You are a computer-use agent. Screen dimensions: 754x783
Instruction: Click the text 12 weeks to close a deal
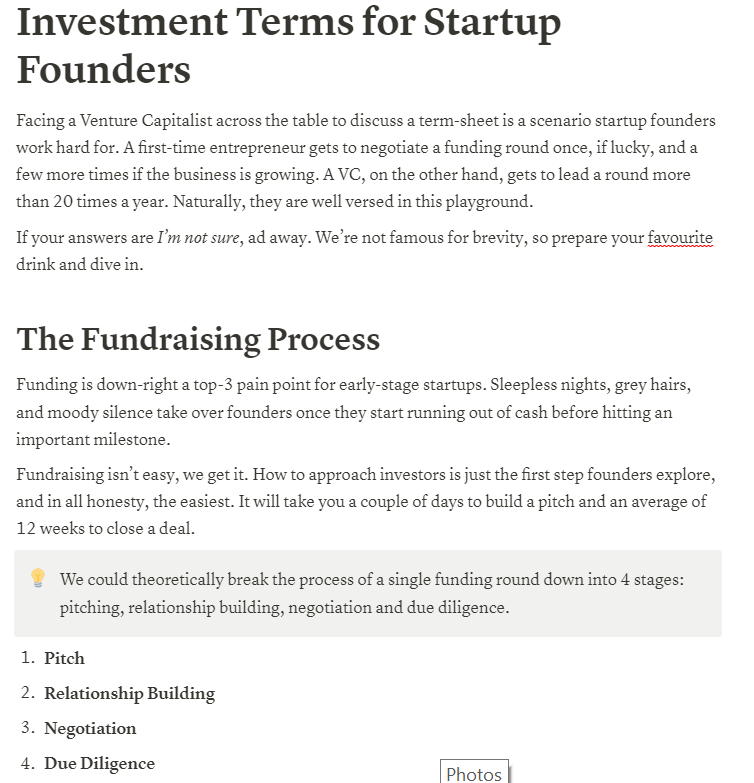pos(105,528)
